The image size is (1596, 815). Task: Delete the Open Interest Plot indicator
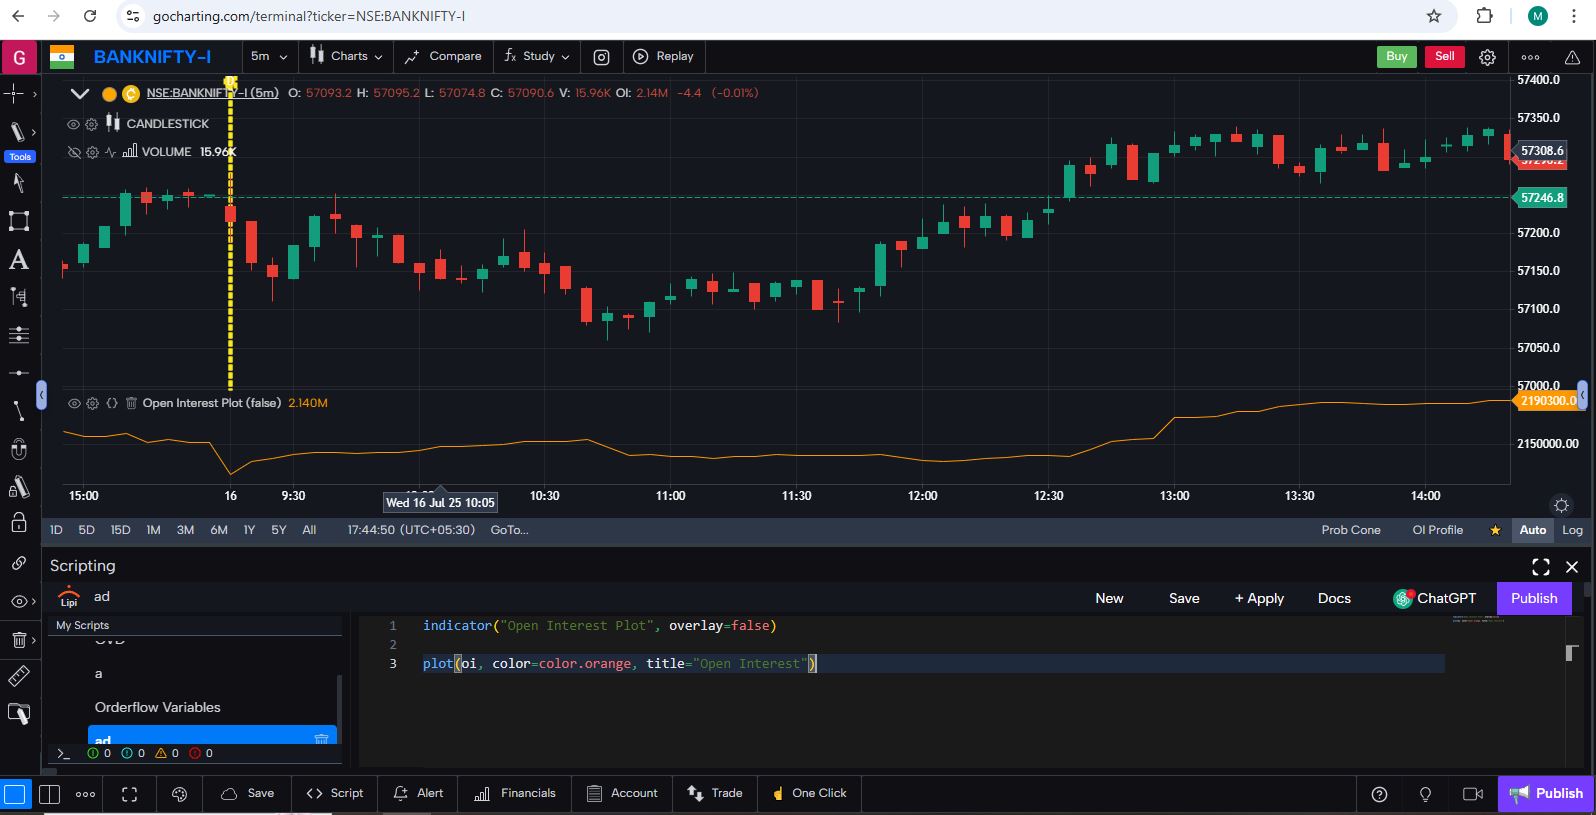tap(131, 403)
